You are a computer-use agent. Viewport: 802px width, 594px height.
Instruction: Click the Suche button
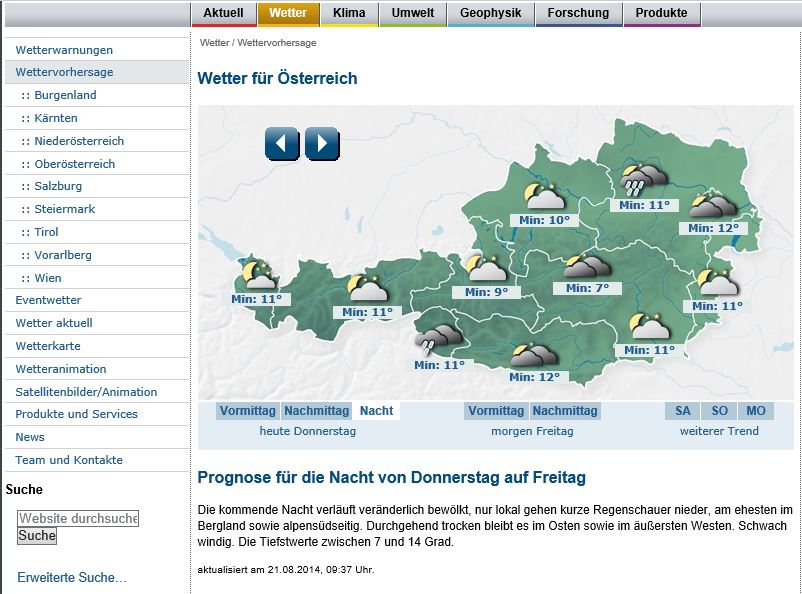[37, 536]
